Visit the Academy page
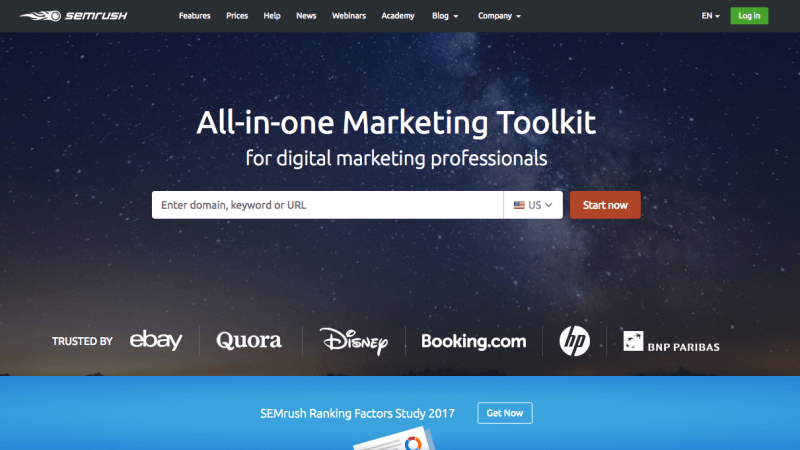This screenshot has width=800, height=450. [398, 16]
